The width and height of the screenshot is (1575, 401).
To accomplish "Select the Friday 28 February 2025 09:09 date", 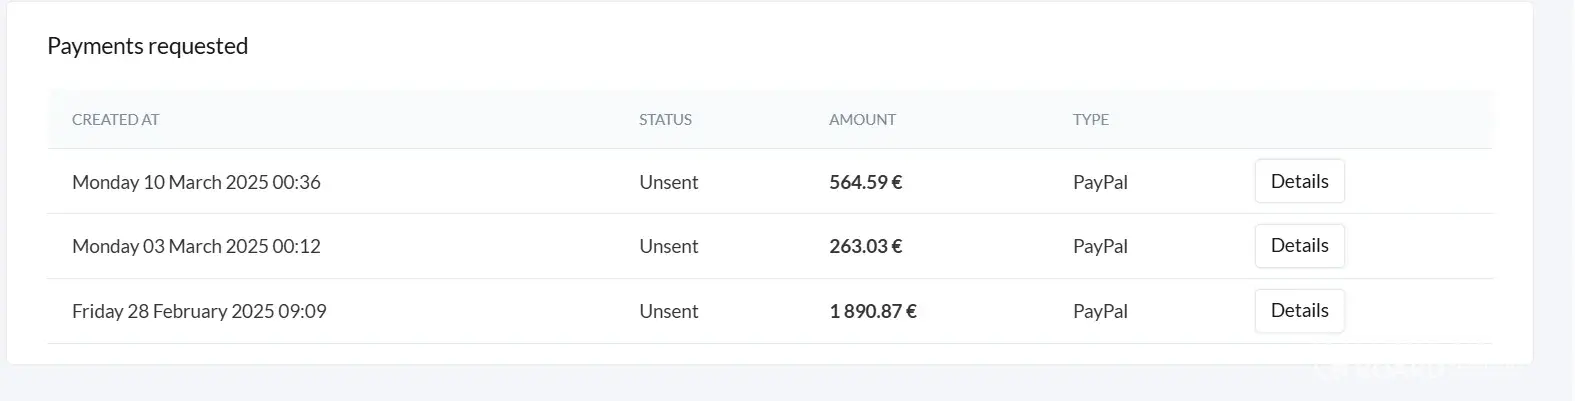I will (x=199, y=312).
